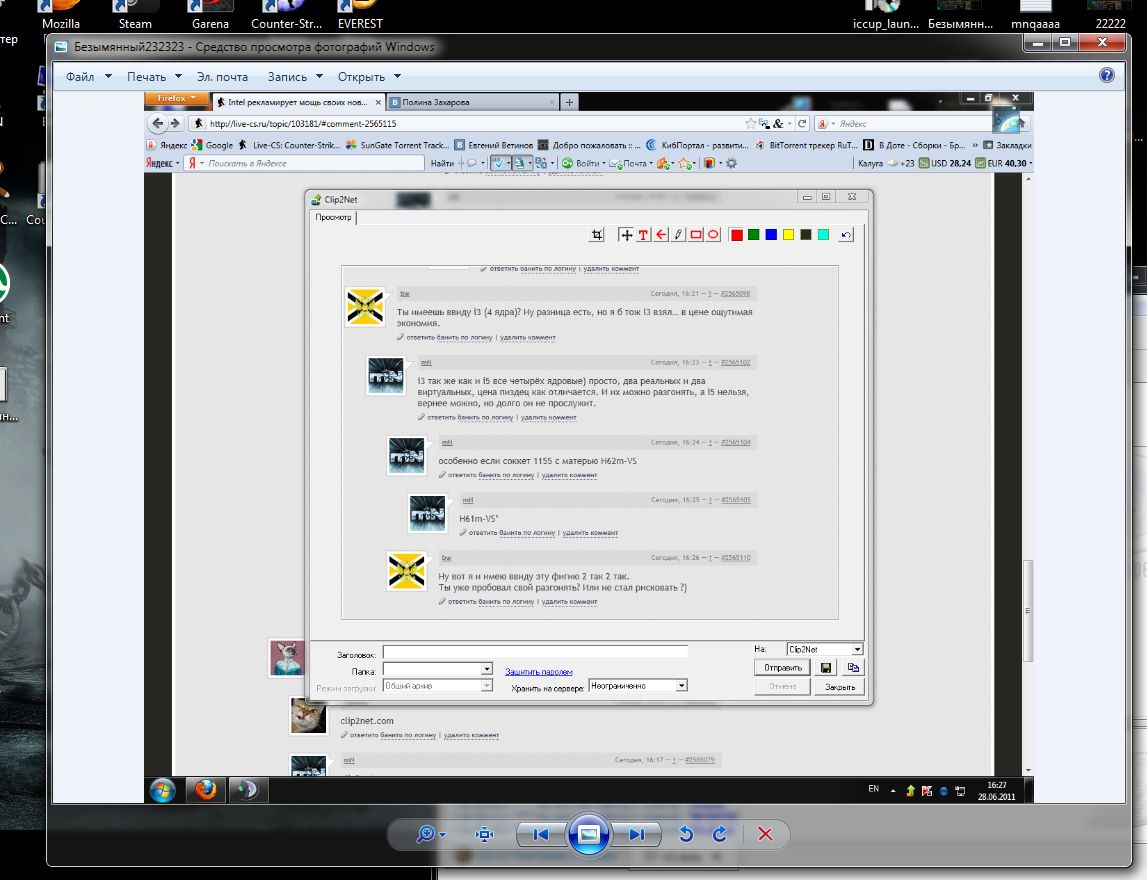This screenshot has height=880, width=1147.
Task: Click Эл. почта in Photo Viewer toolbar
Action: tap(222, 77)
